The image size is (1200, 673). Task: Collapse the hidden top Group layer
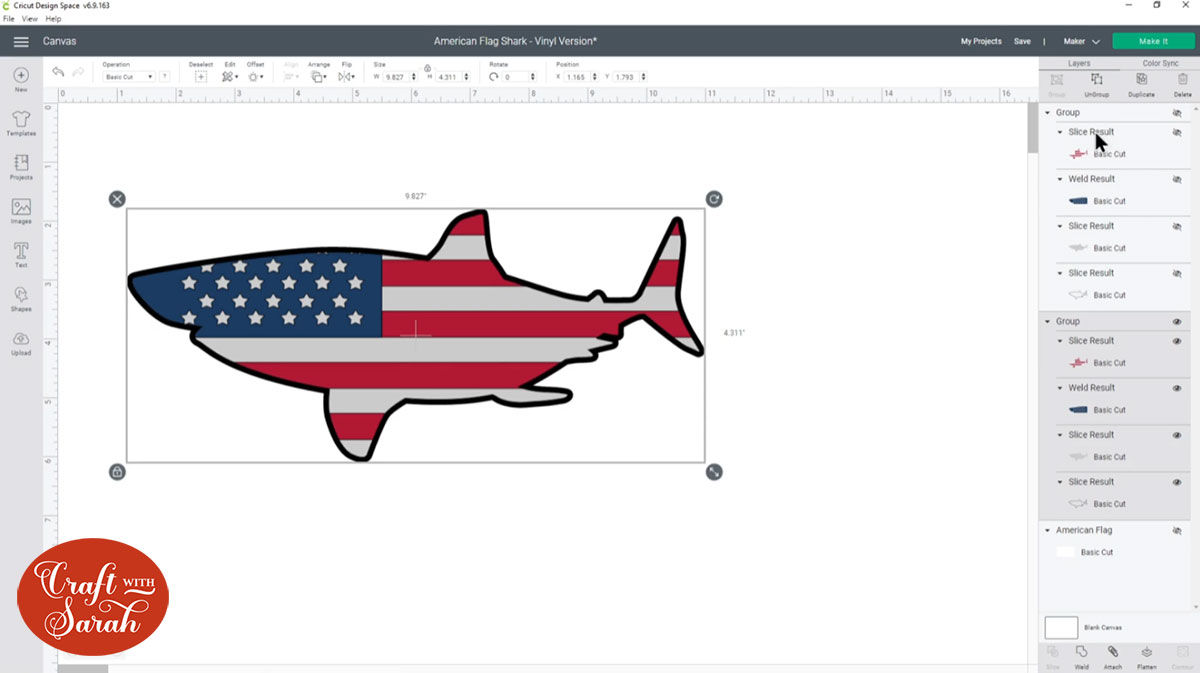[1047, 113]
